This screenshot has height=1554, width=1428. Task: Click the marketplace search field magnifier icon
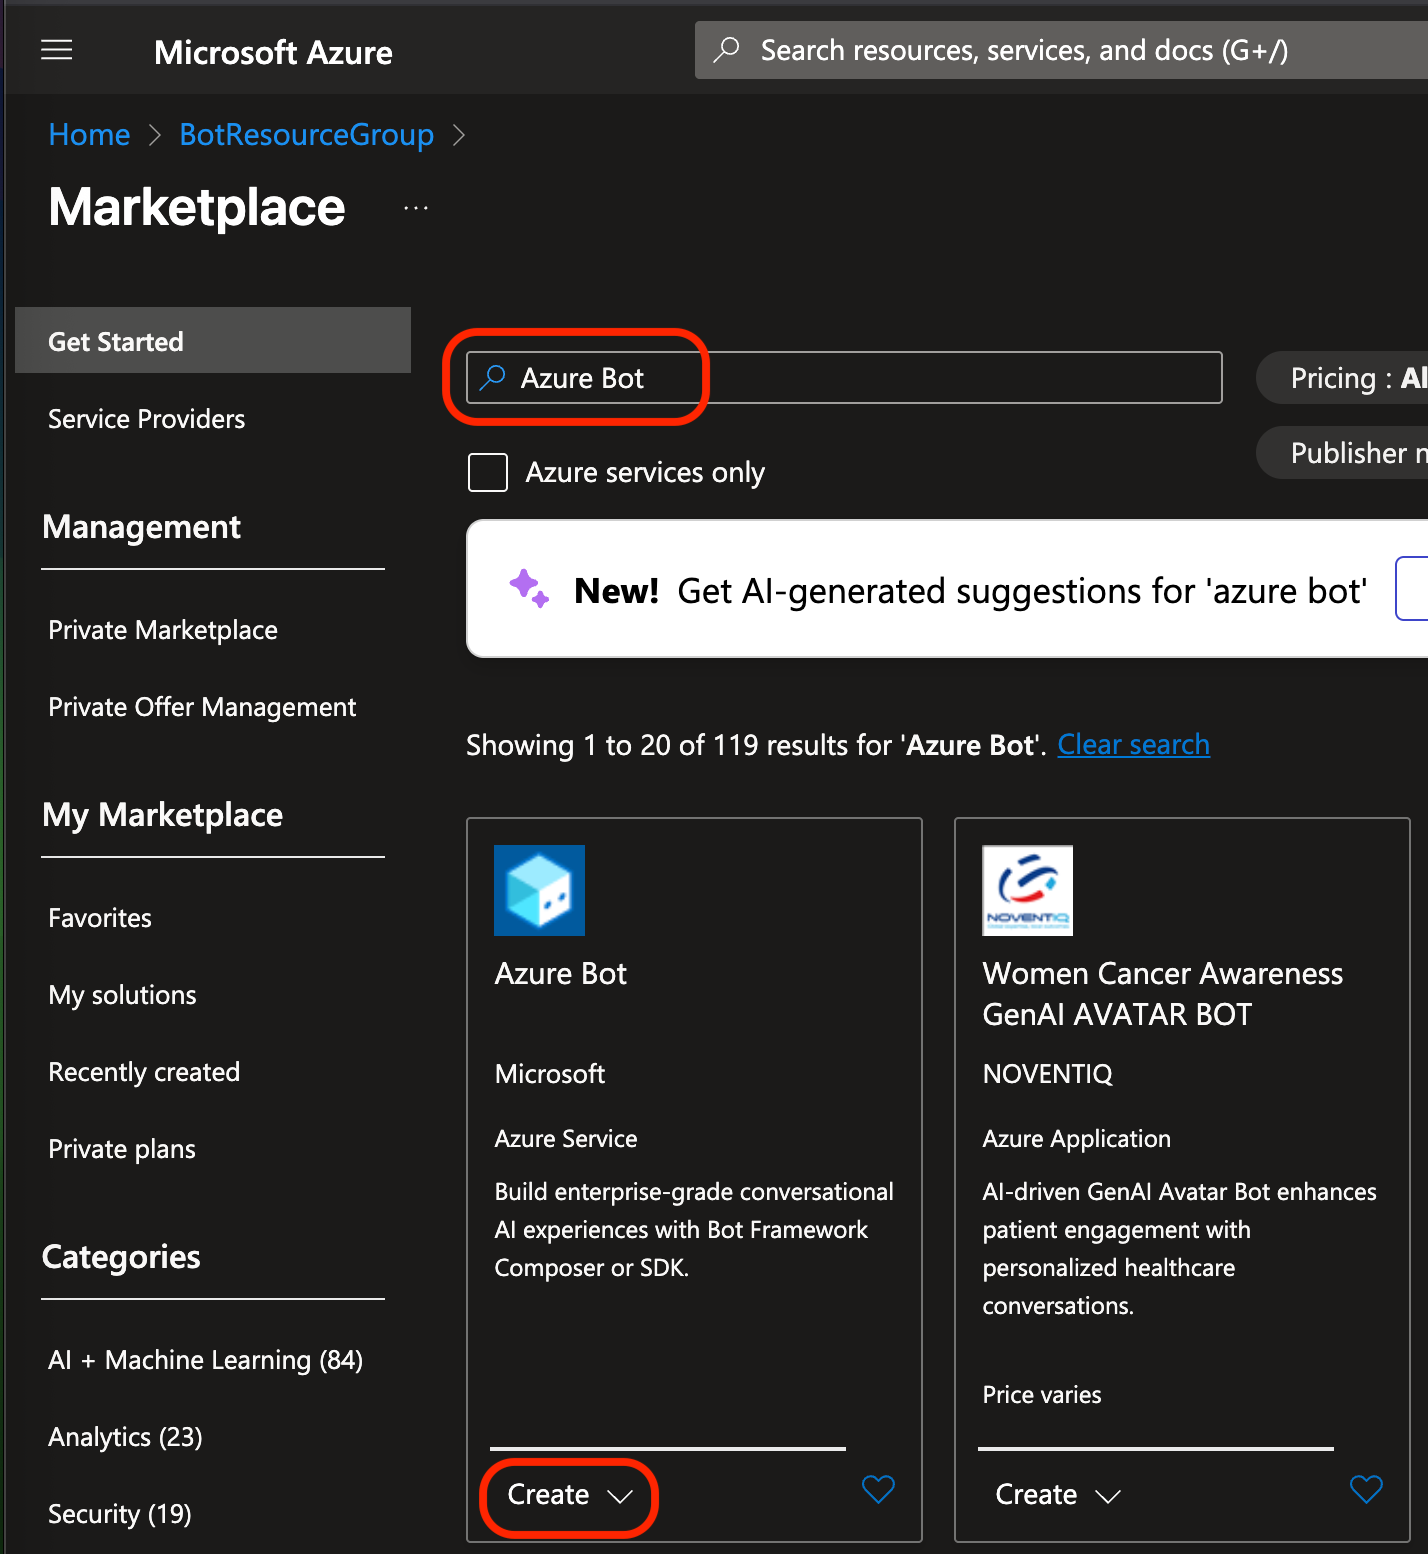492,377
